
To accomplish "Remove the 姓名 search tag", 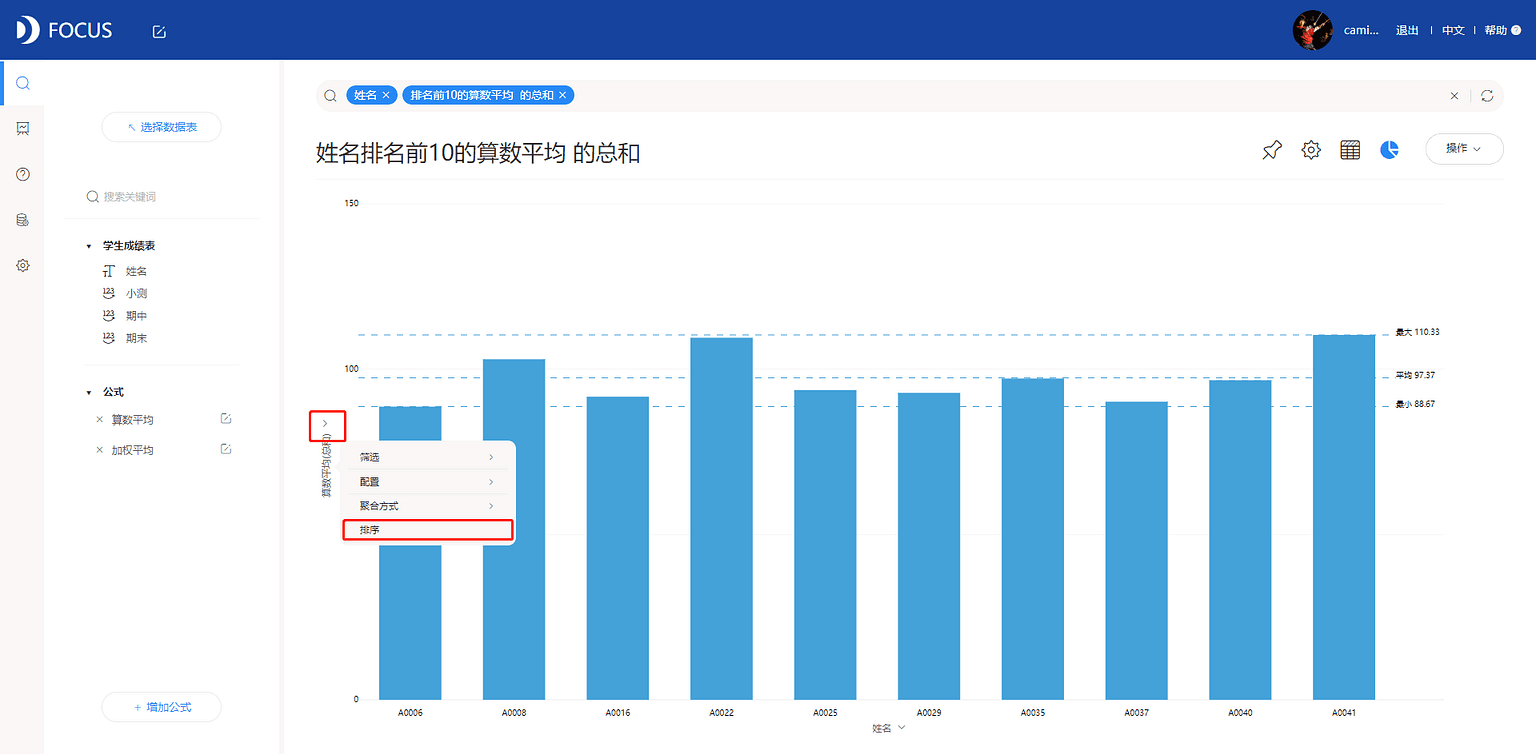I will (386, 95).
